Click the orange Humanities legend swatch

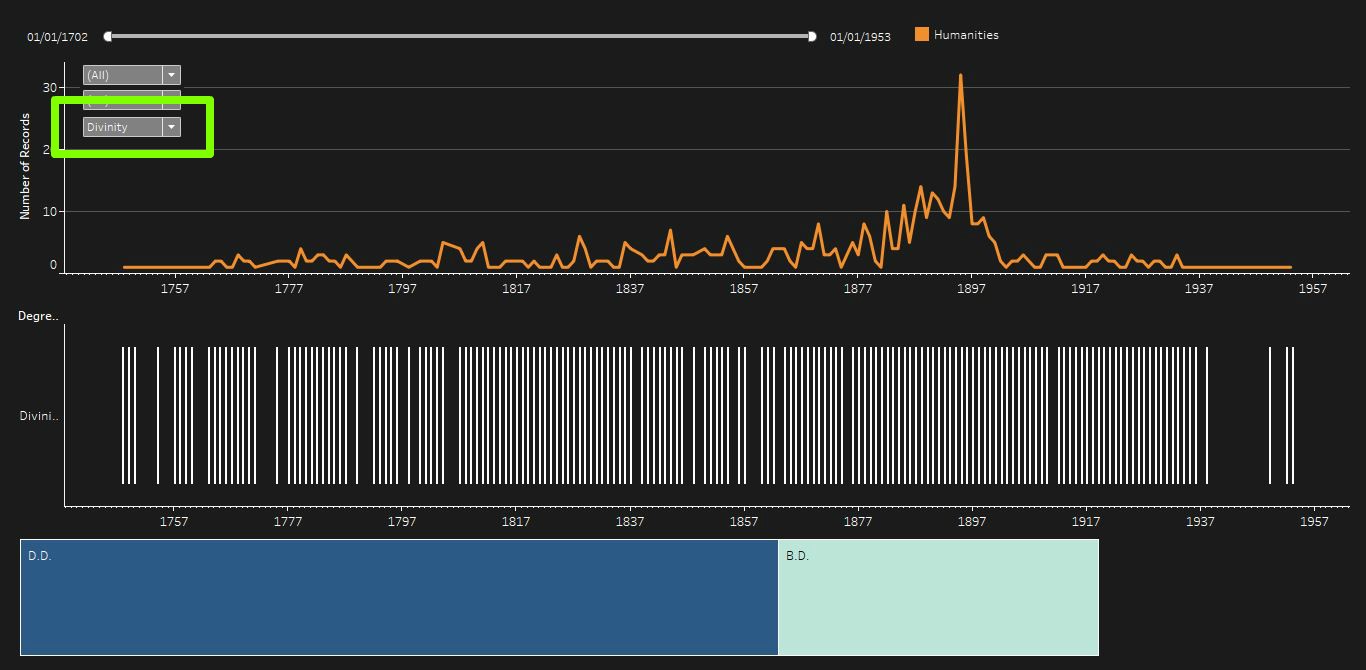click(922, 35)
